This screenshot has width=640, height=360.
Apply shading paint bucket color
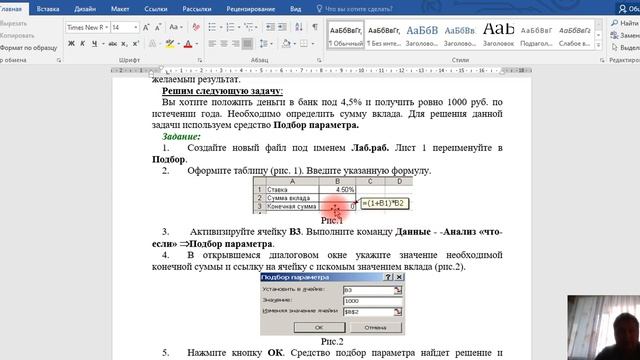point(287,43)
